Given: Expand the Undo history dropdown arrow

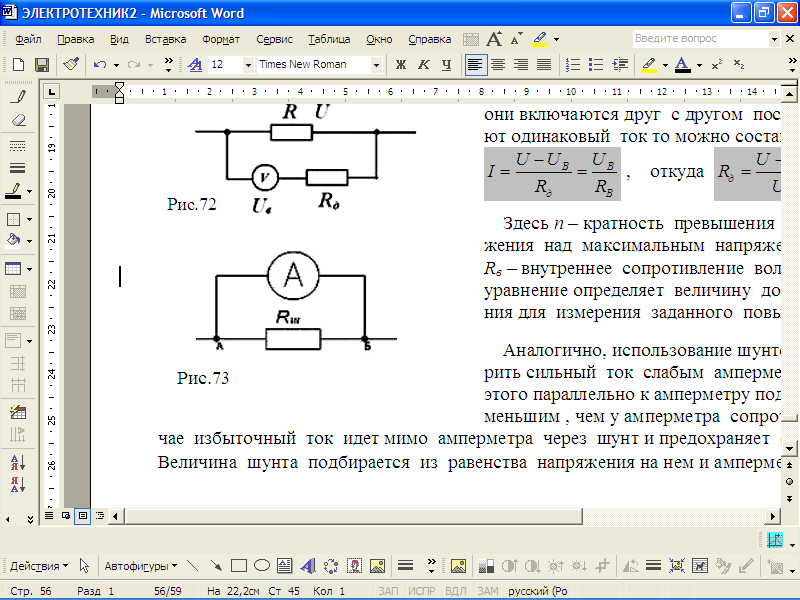Looking at the screenshot, I should point(116,65).
